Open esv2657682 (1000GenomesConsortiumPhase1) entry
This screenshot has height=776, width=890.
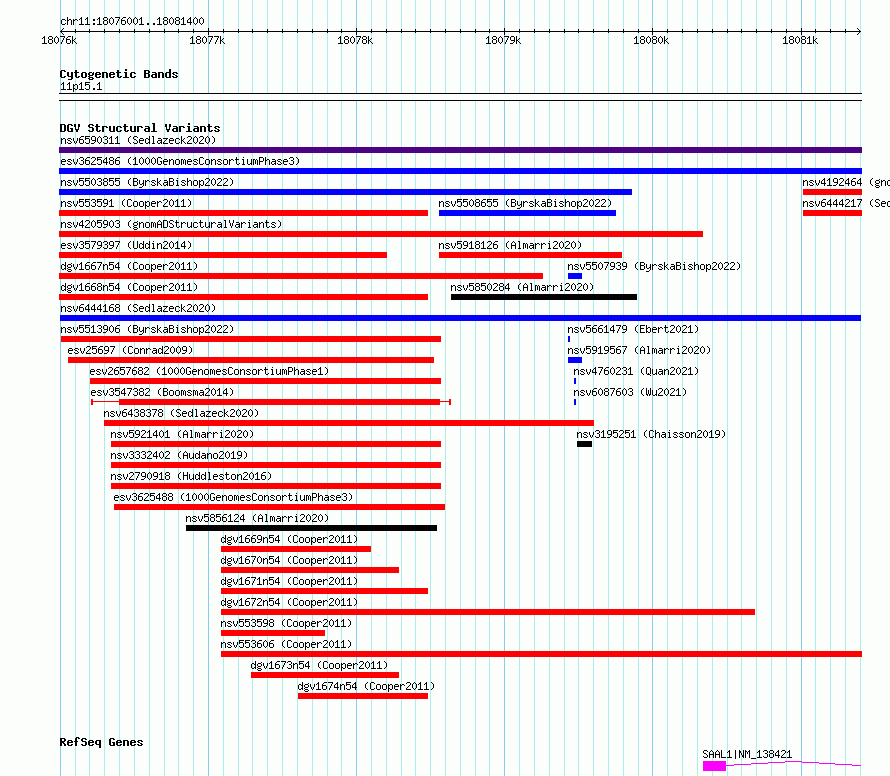pyautogui.click(x=209, y=371)
